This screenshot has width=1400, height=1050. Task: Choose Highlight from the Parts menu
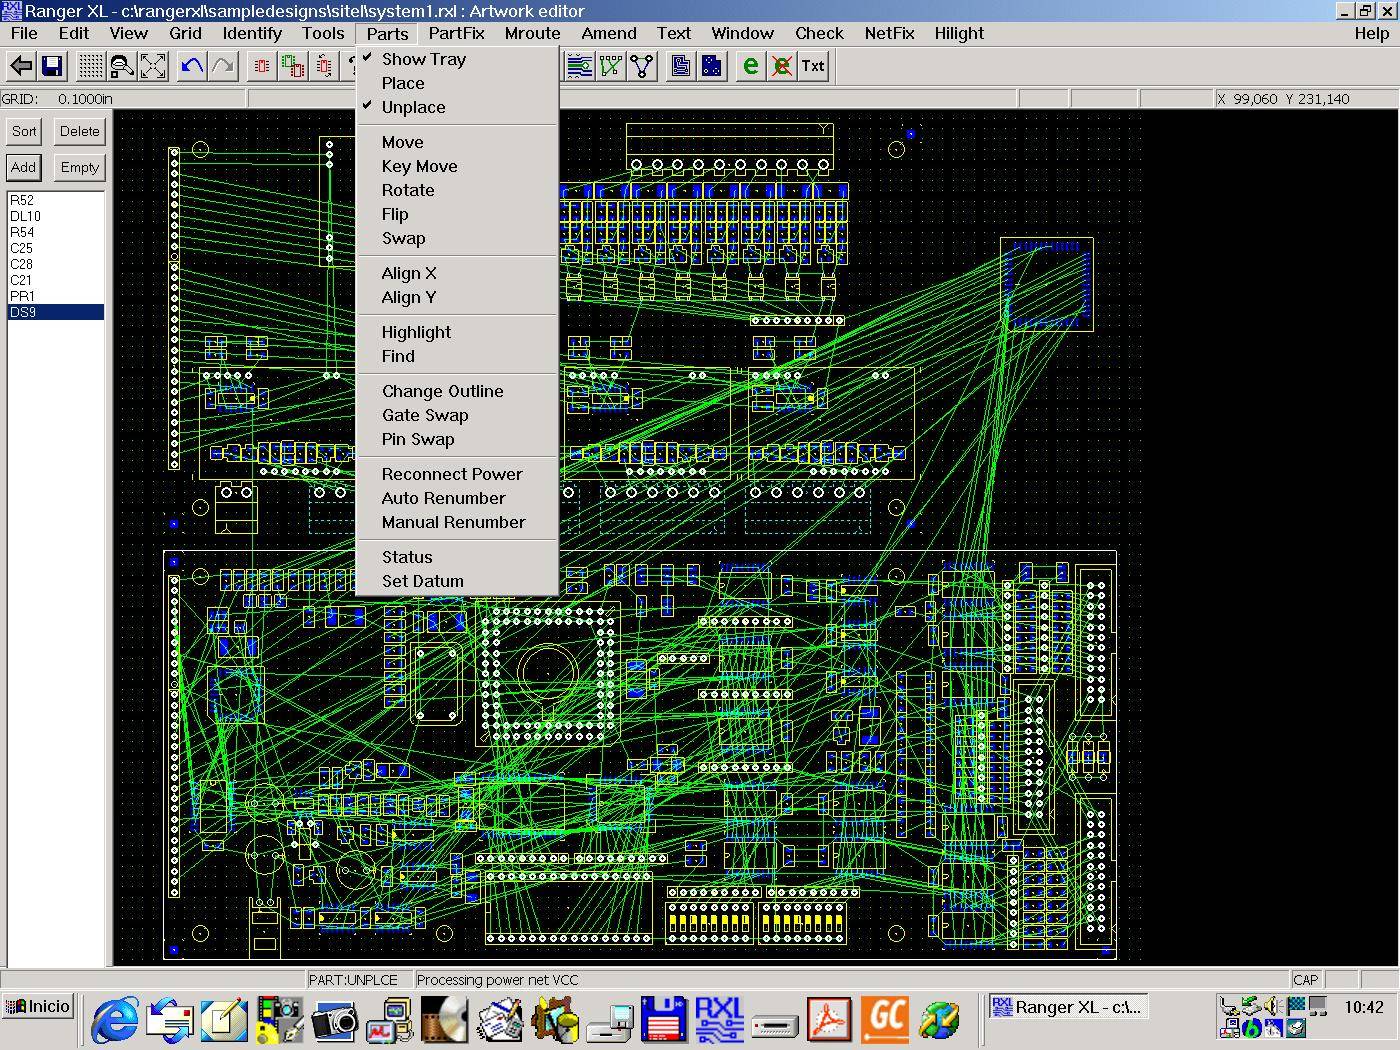pyautogui.click(x=457, y=332)
